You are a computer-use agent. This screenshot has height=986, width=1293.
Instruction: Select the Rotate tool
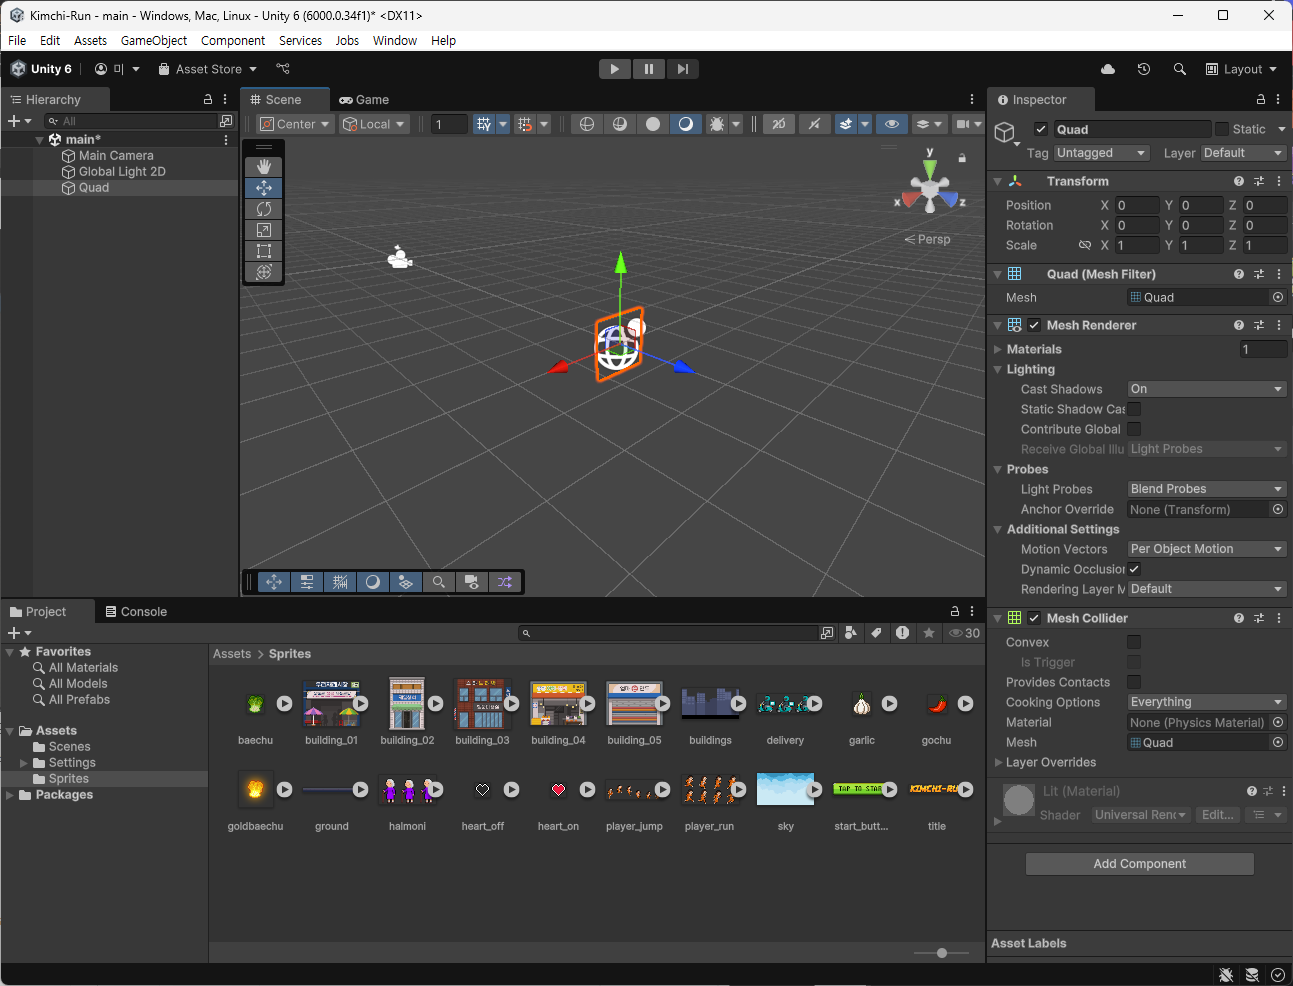[x=264, y=209]
